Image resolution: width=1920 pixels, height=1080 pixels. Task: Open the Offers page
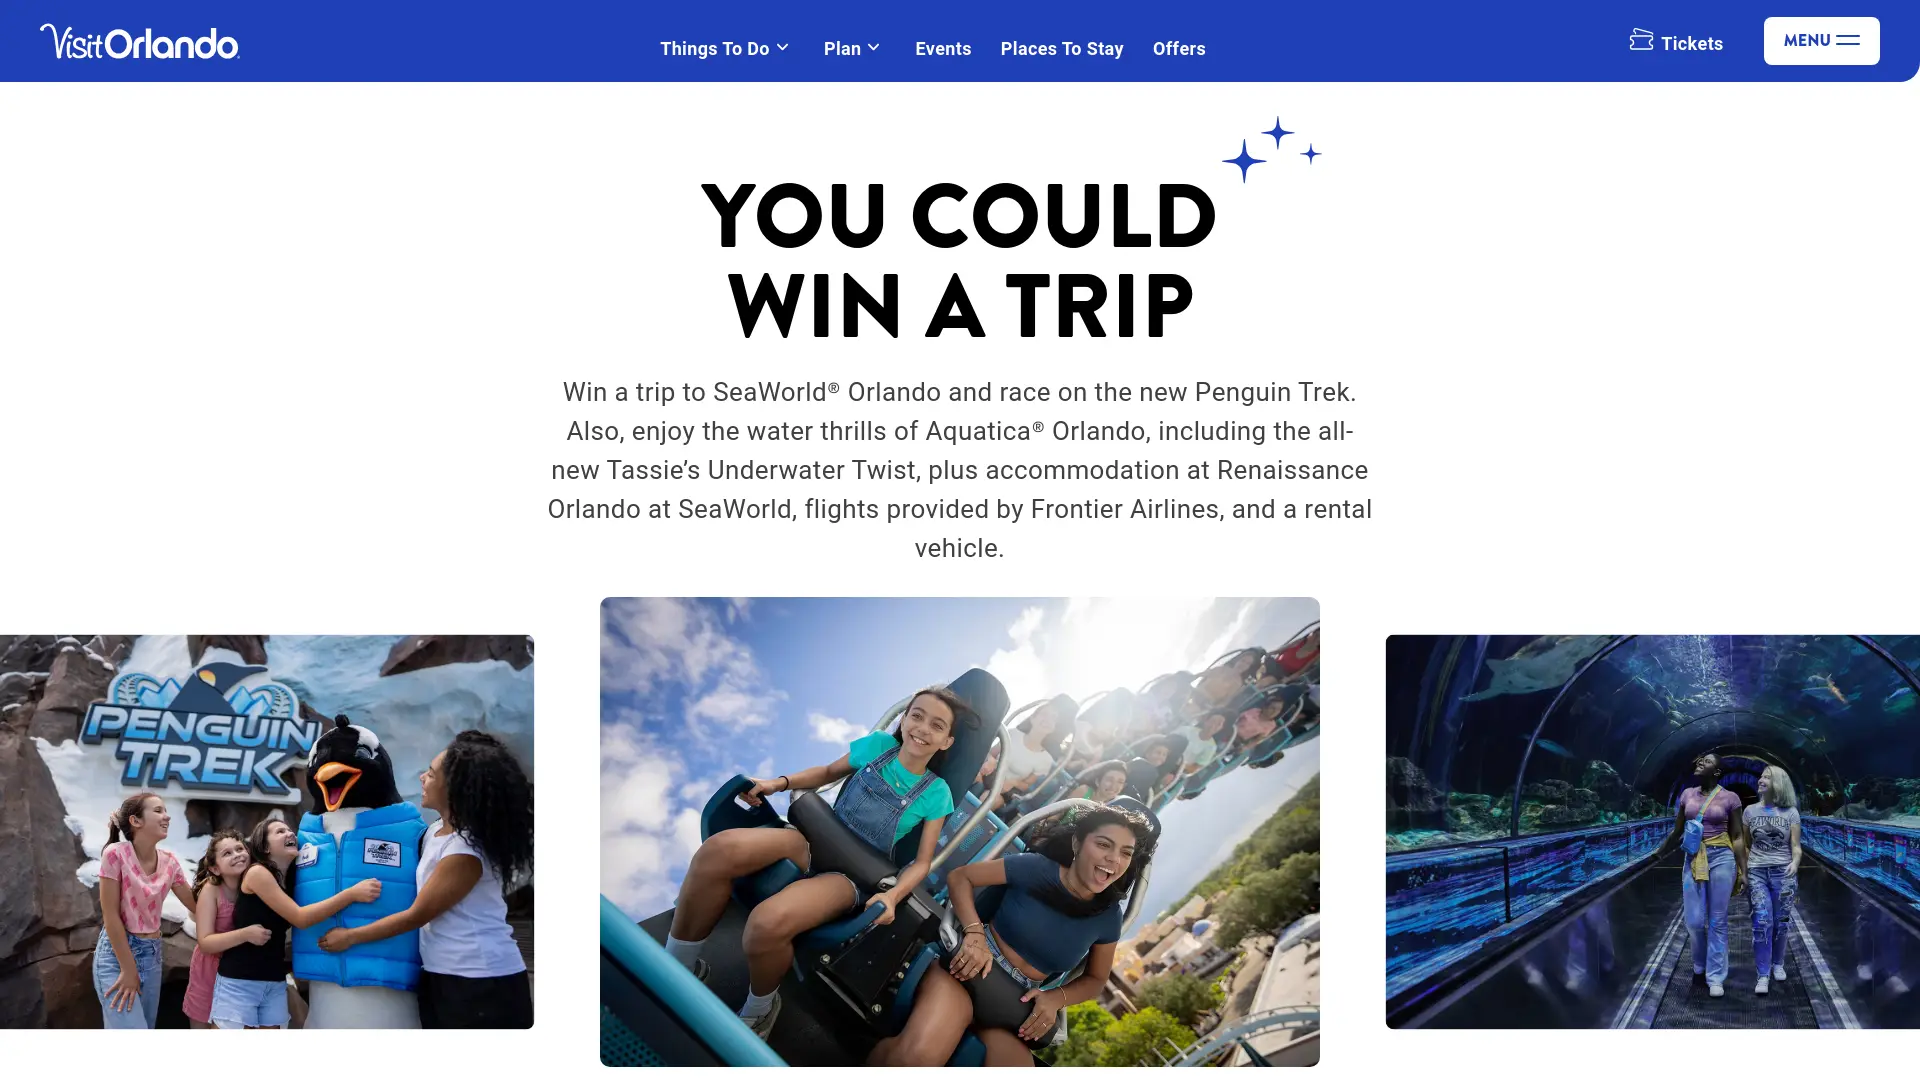coord(1179,48)
